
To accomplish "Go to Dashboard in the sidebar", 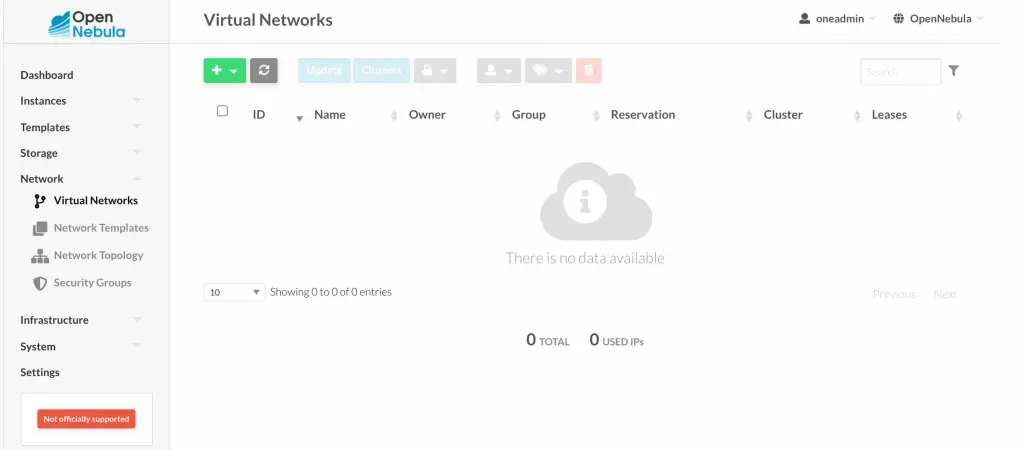I will (46, 75).
